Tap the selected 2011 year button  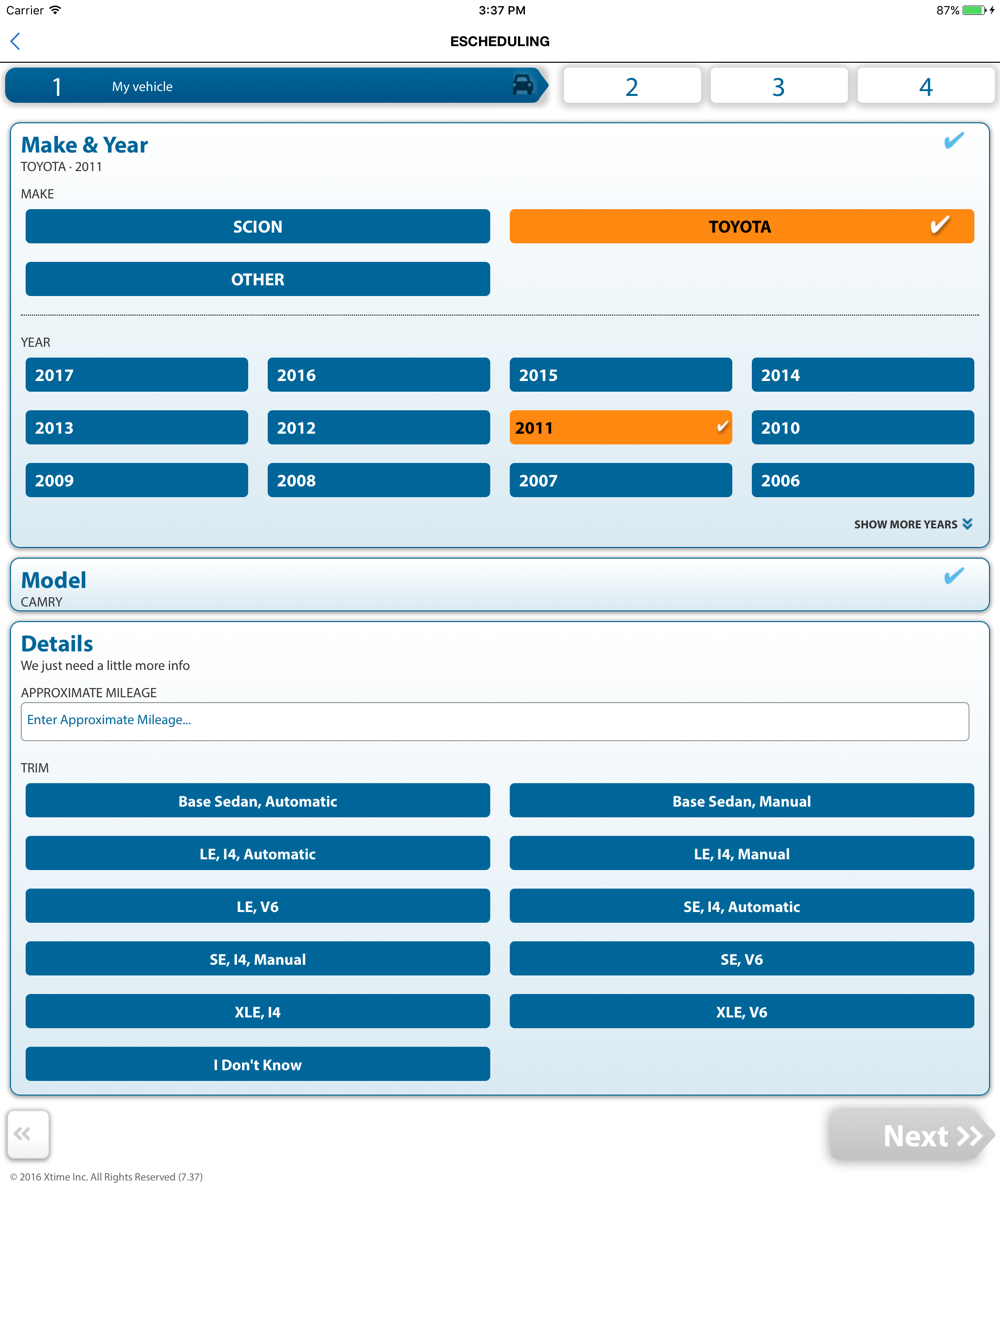621,427
